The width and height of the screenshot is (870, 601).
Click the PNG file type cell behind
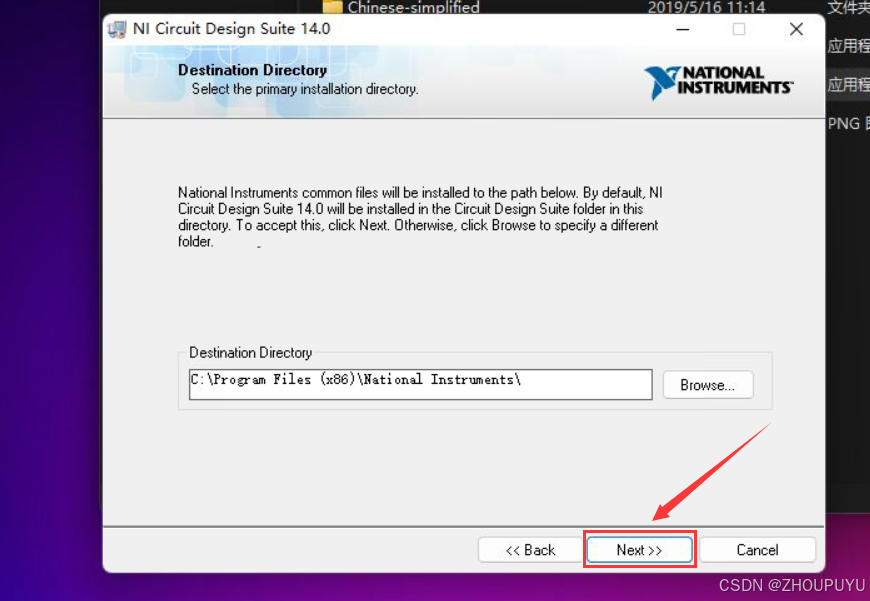(848, 123)
